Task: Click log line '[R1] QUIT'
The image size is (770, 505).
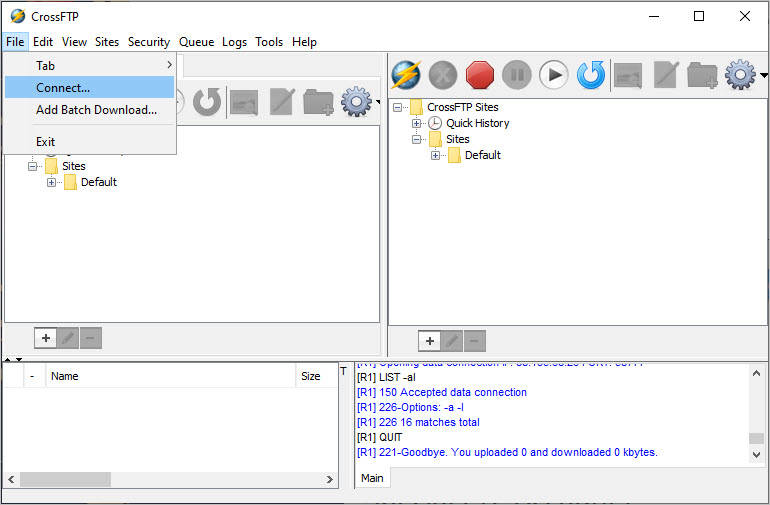Action: [x=379, y=437]
